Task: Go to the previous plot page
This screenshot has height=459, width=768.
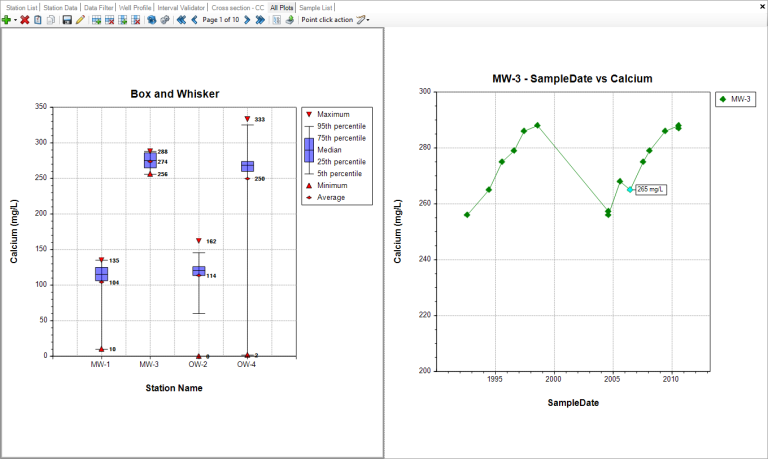Action: click(194, 19)
